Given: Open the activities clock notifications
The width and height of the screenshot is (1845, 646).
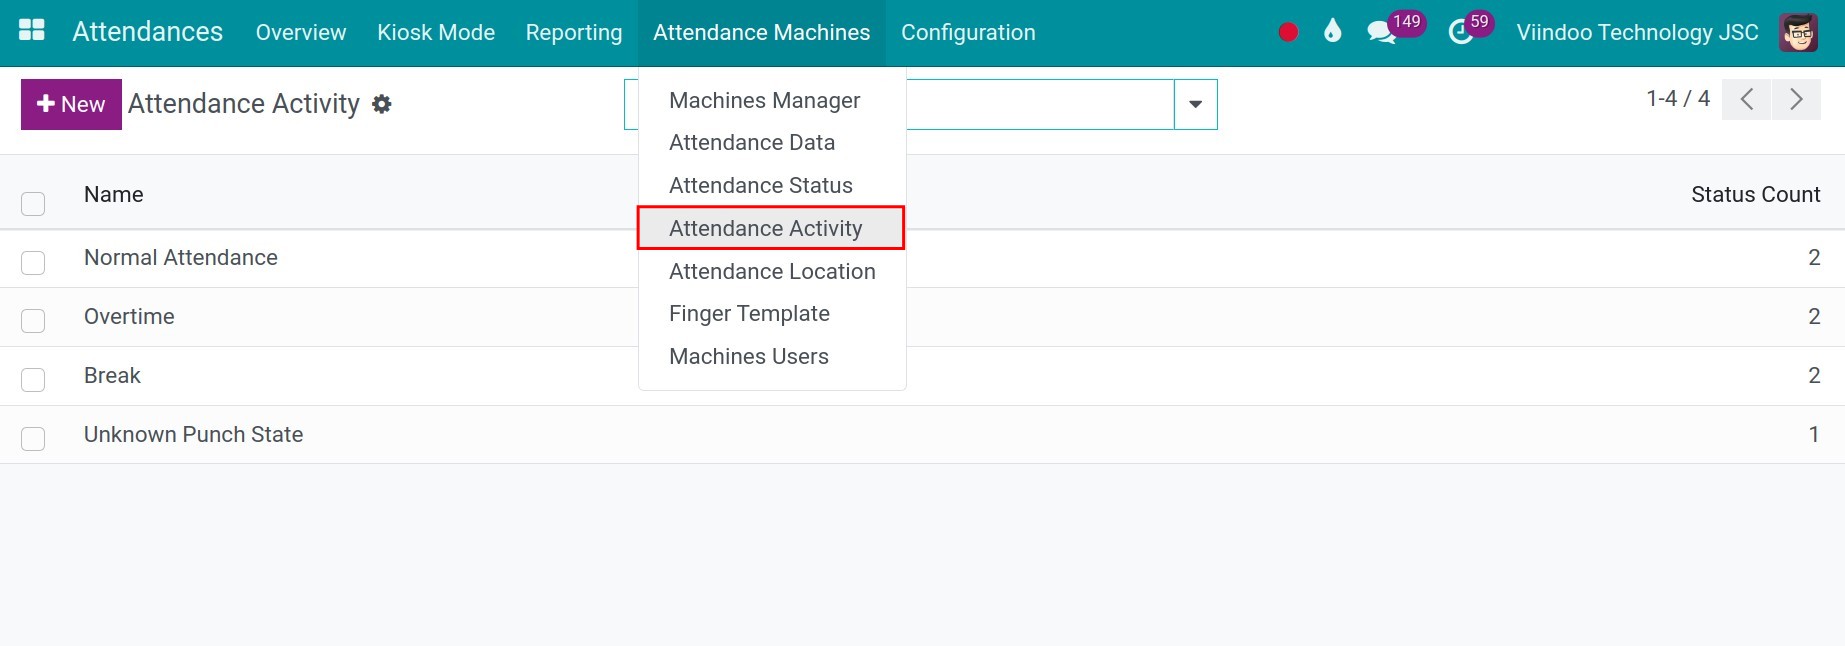Looking at the screenshot, I should [1461, 31].
